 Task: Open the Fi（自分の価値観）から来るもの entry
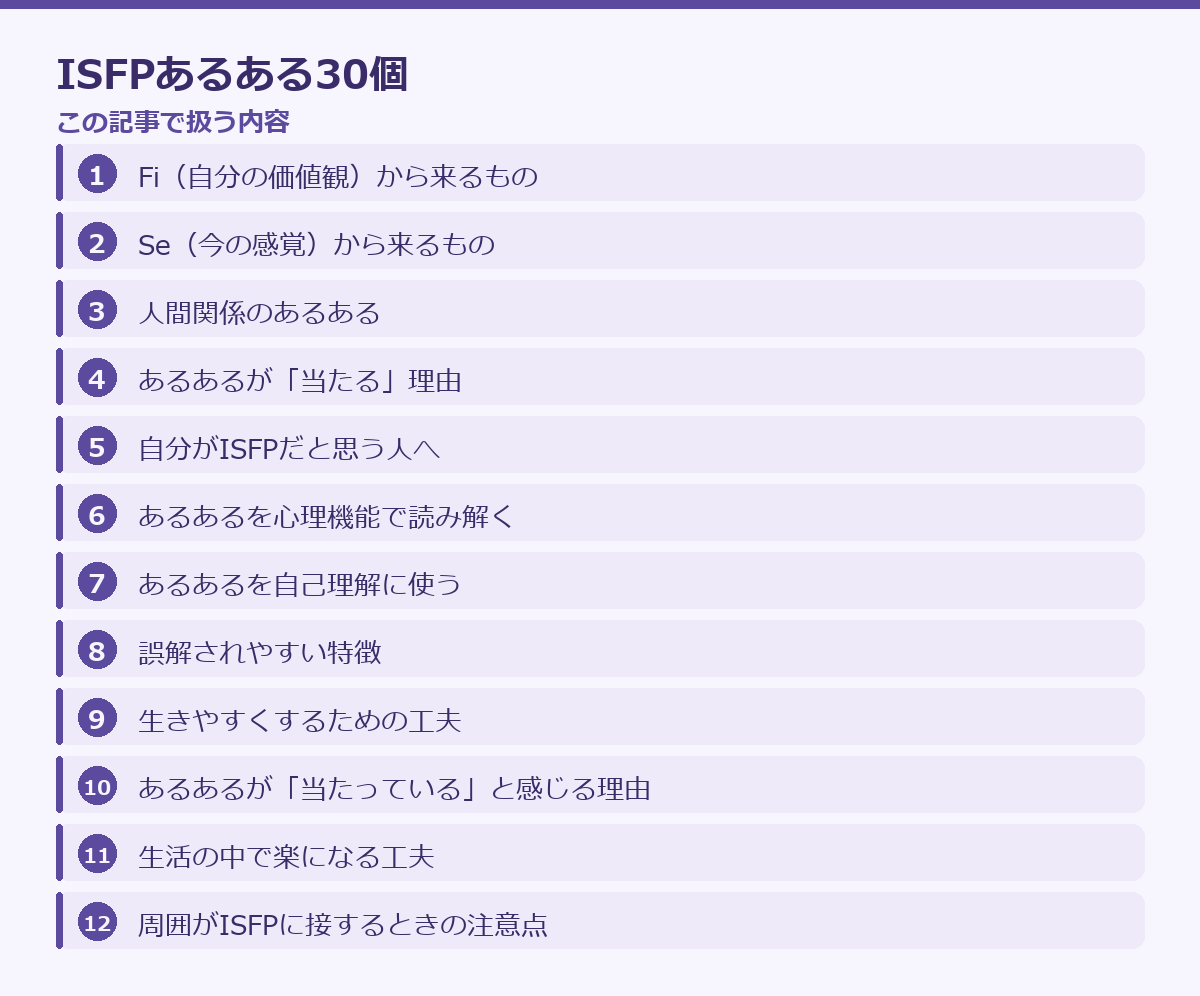[x=600, y=173]
